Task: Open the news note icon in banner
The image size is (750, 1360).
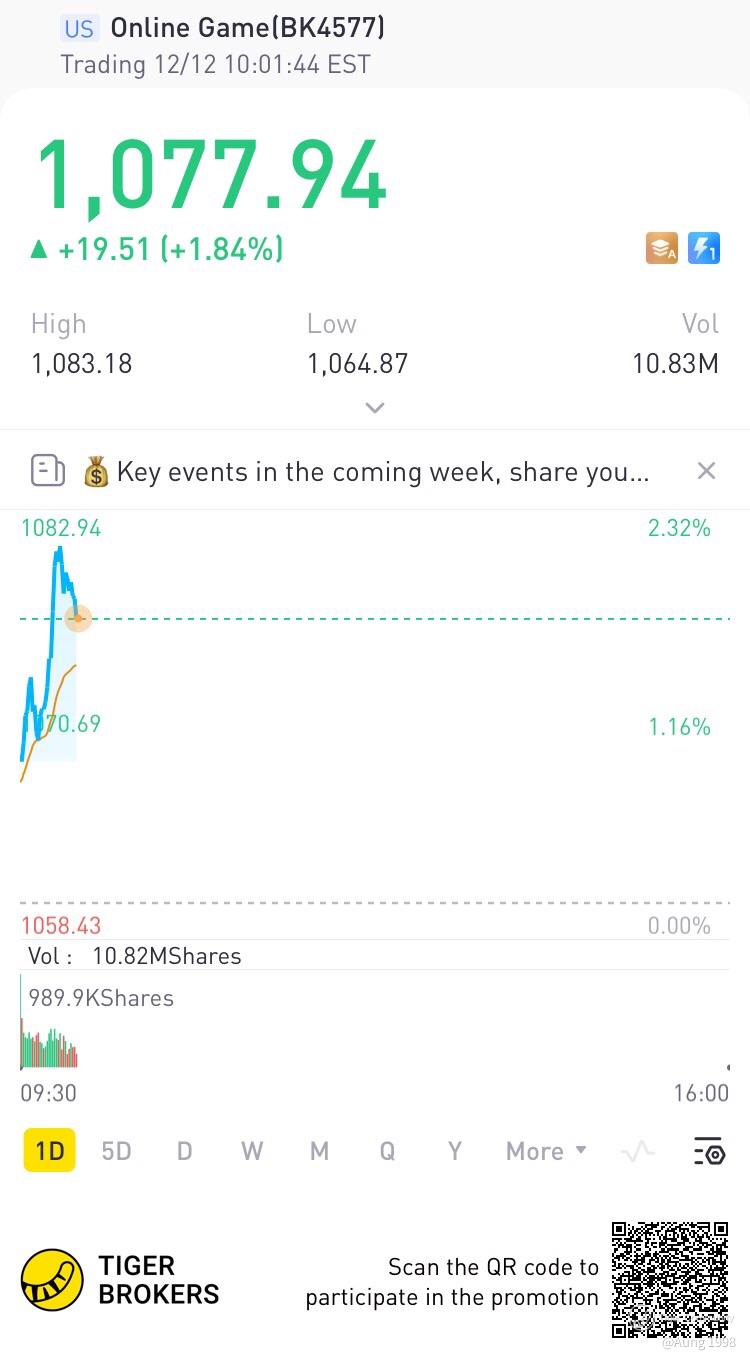Action: (x=48, y=470)
